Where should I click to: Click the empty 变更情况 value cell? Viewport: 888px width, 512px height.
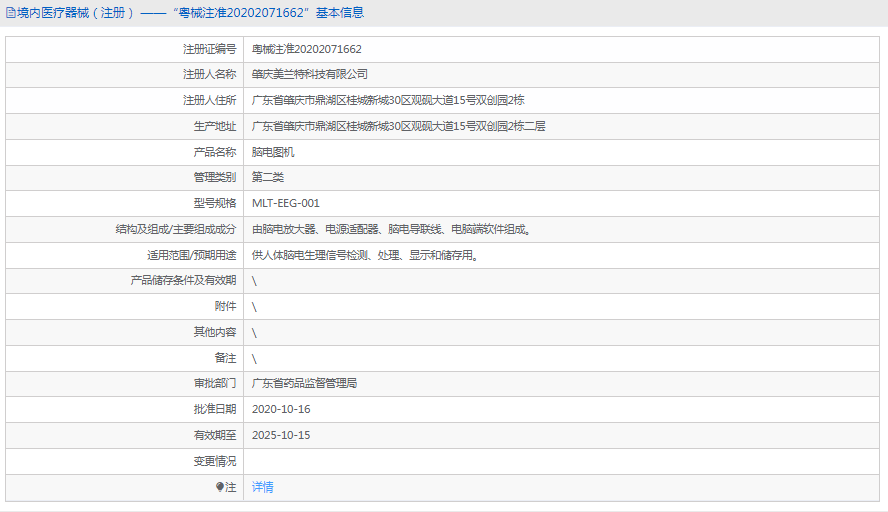[x=560, y=461]
